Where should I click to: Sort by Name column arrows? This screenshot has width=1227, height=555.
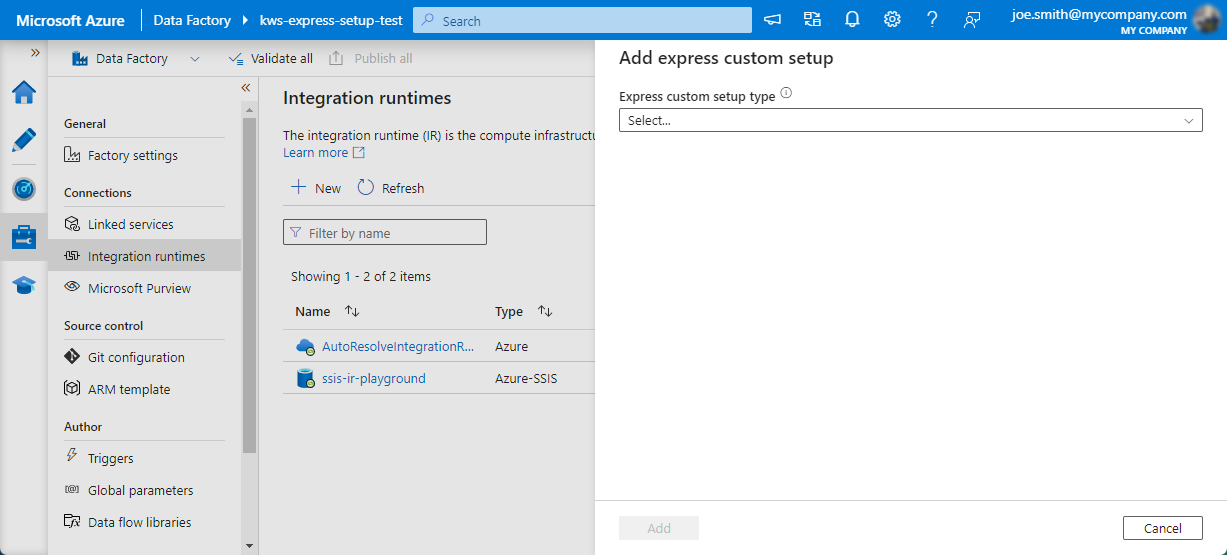352,312
